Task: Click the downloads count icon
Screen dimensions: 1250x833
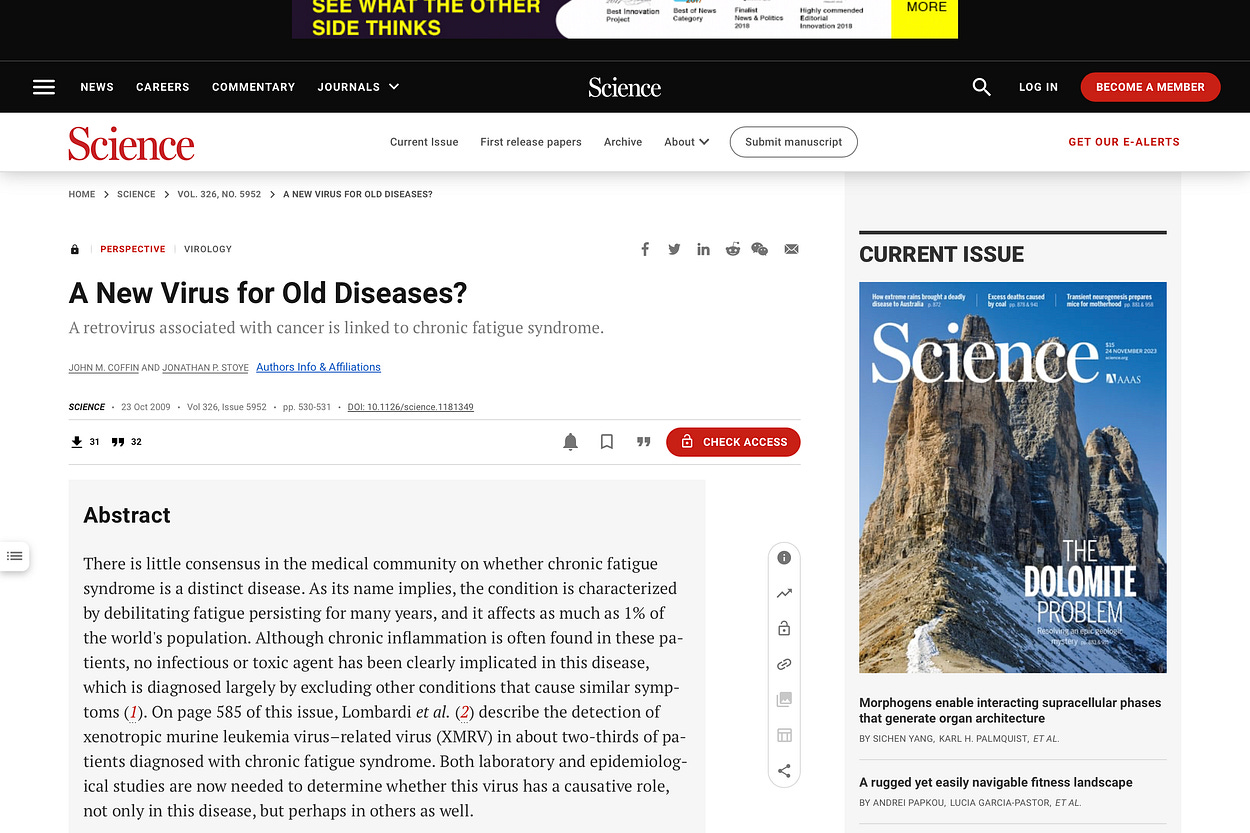Action: coord(77,442)
